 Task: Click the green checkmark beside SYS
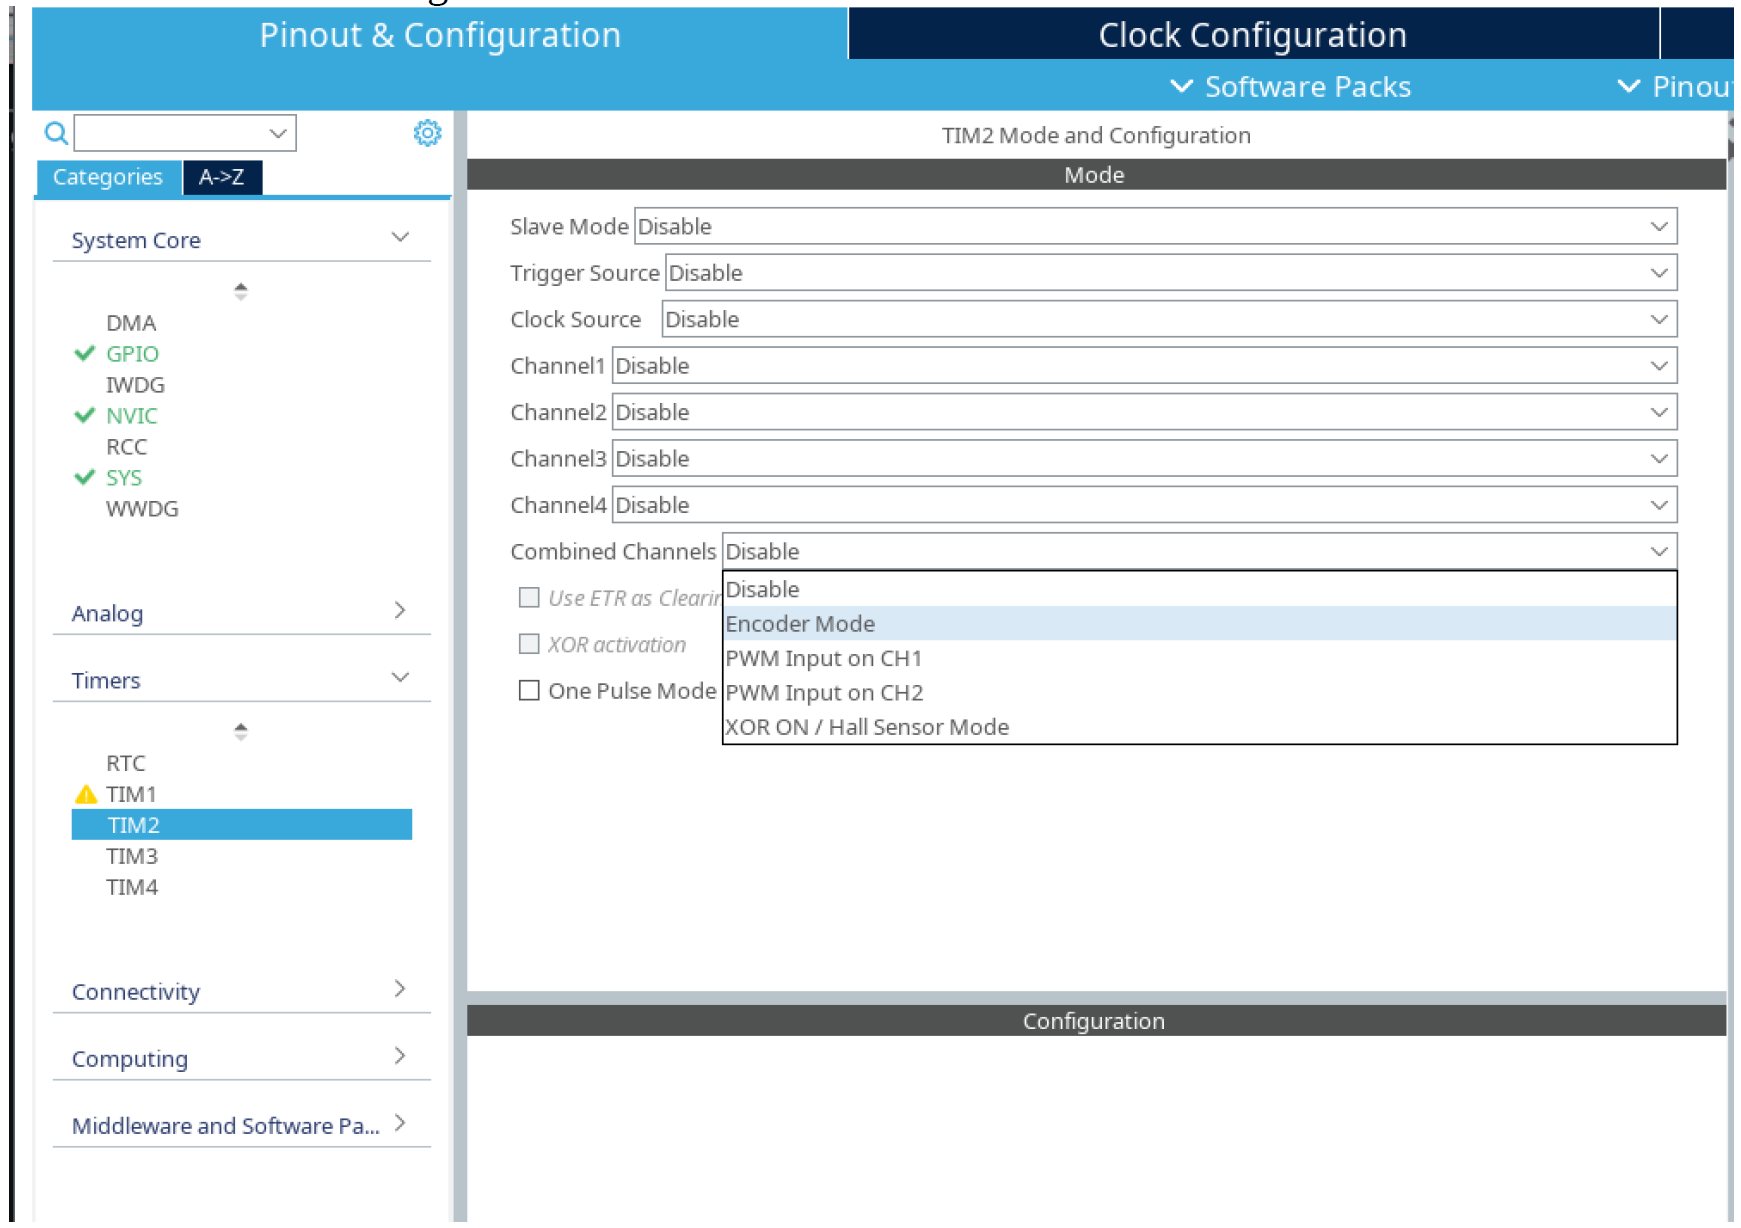(85, 477)
